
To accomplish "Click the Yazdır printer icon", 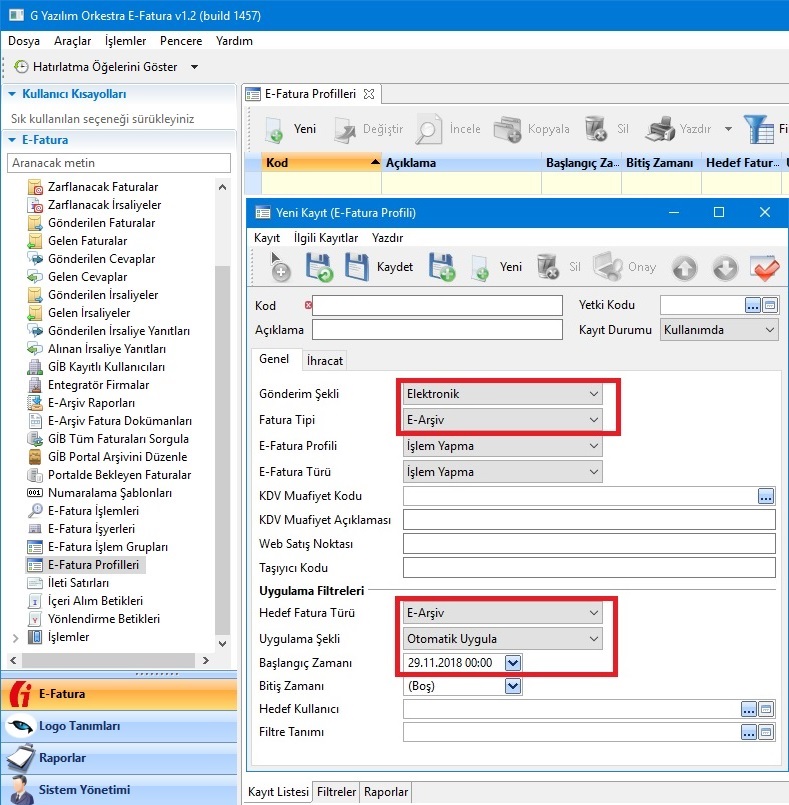I will click(x=660, y=129).
